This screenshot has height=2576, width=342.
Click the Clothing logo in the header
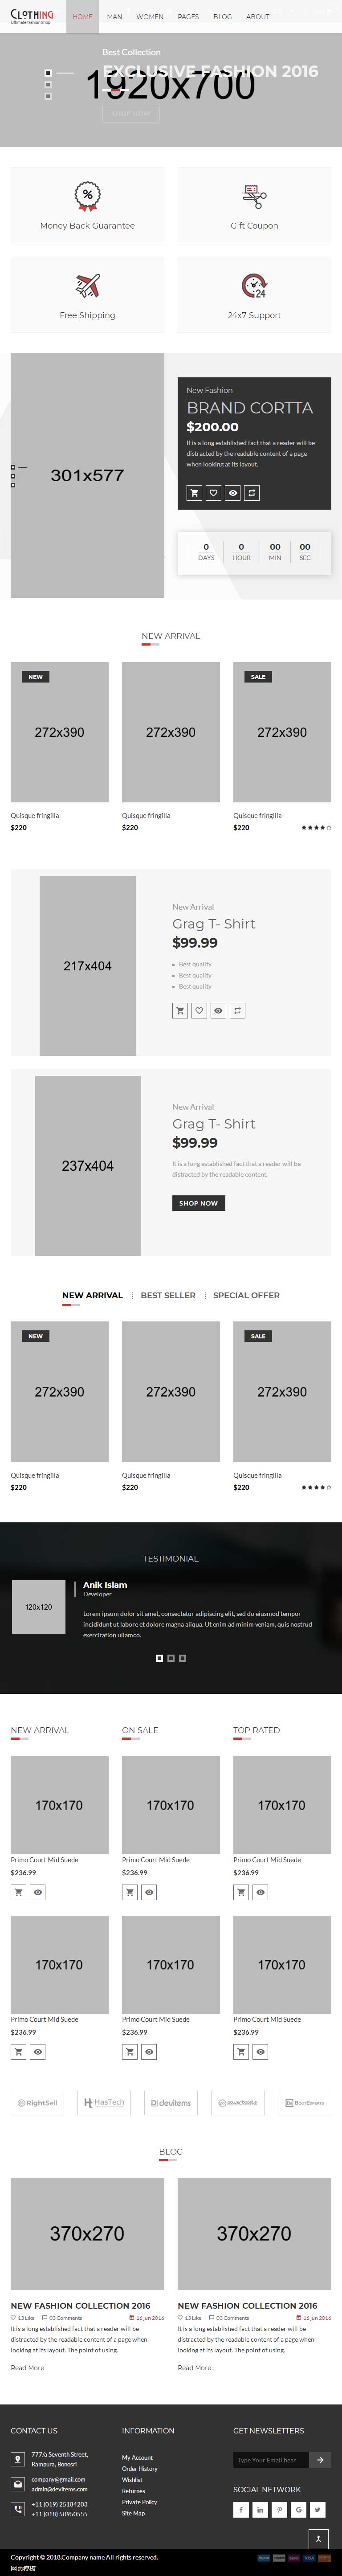click(x=32, y=16)
